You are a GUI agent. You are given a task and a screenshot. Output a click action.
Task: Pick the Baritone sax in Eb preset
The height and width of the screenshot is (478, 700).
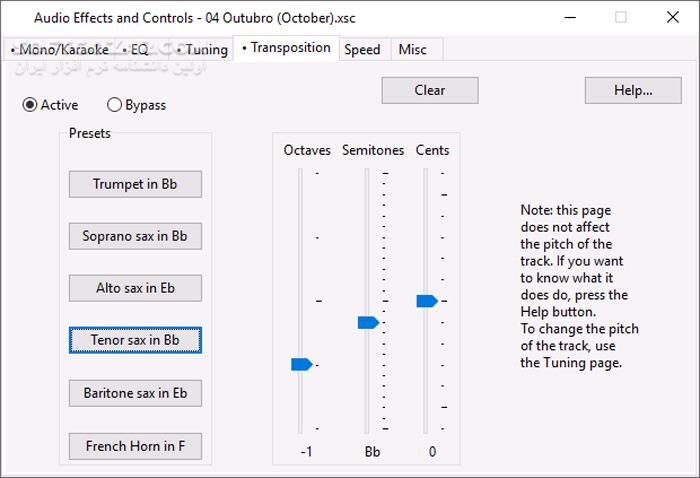135,393
